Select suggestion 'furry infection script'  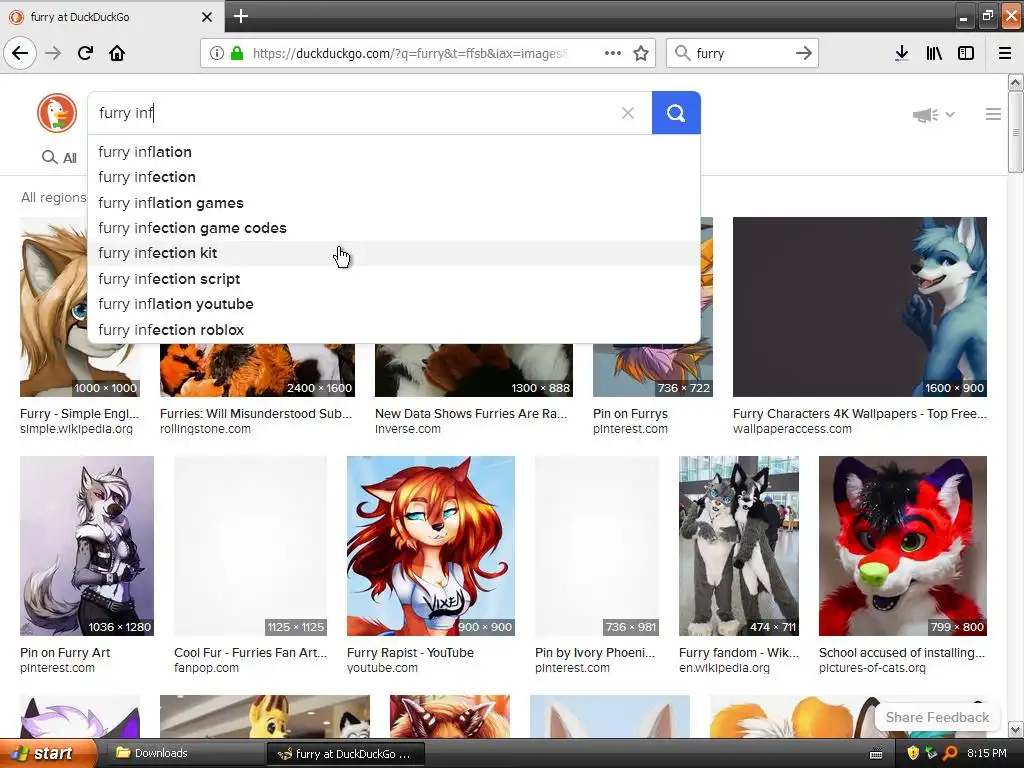[393, 279]
